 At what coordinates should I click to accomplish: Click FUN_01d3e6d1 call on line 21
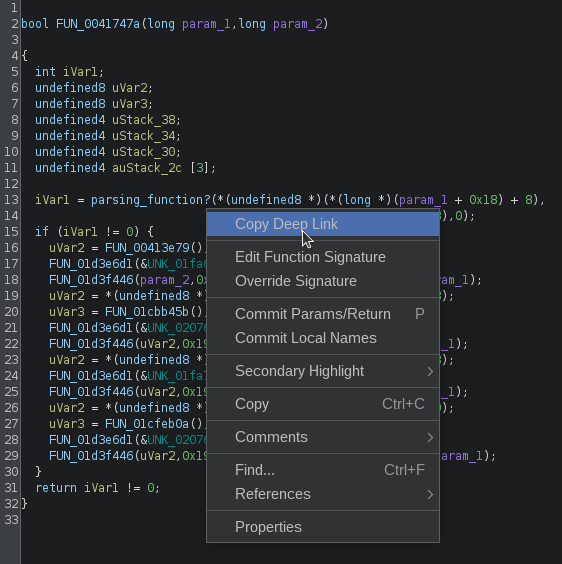pos(91,328)
